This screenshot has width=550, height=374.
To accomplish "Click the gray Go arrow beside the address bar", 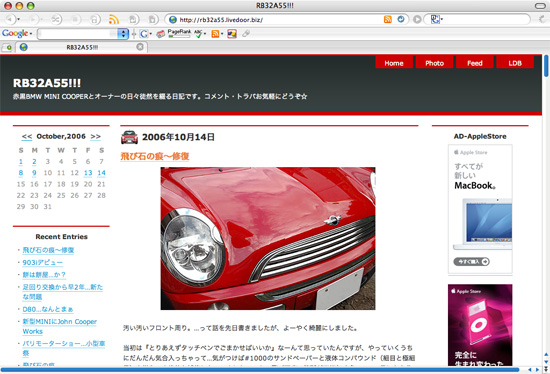I will tap(417, 19).
